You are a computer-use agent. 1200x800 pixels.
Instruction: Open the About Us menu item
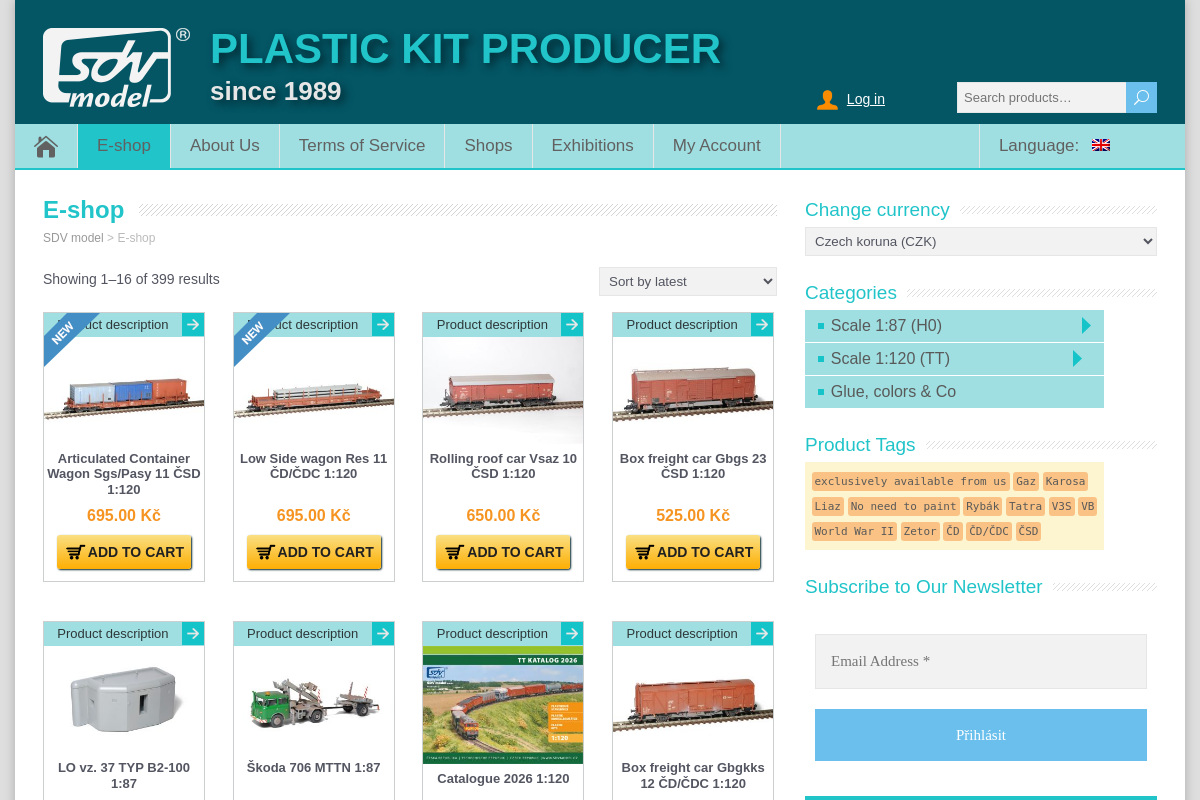coord(225,146)
